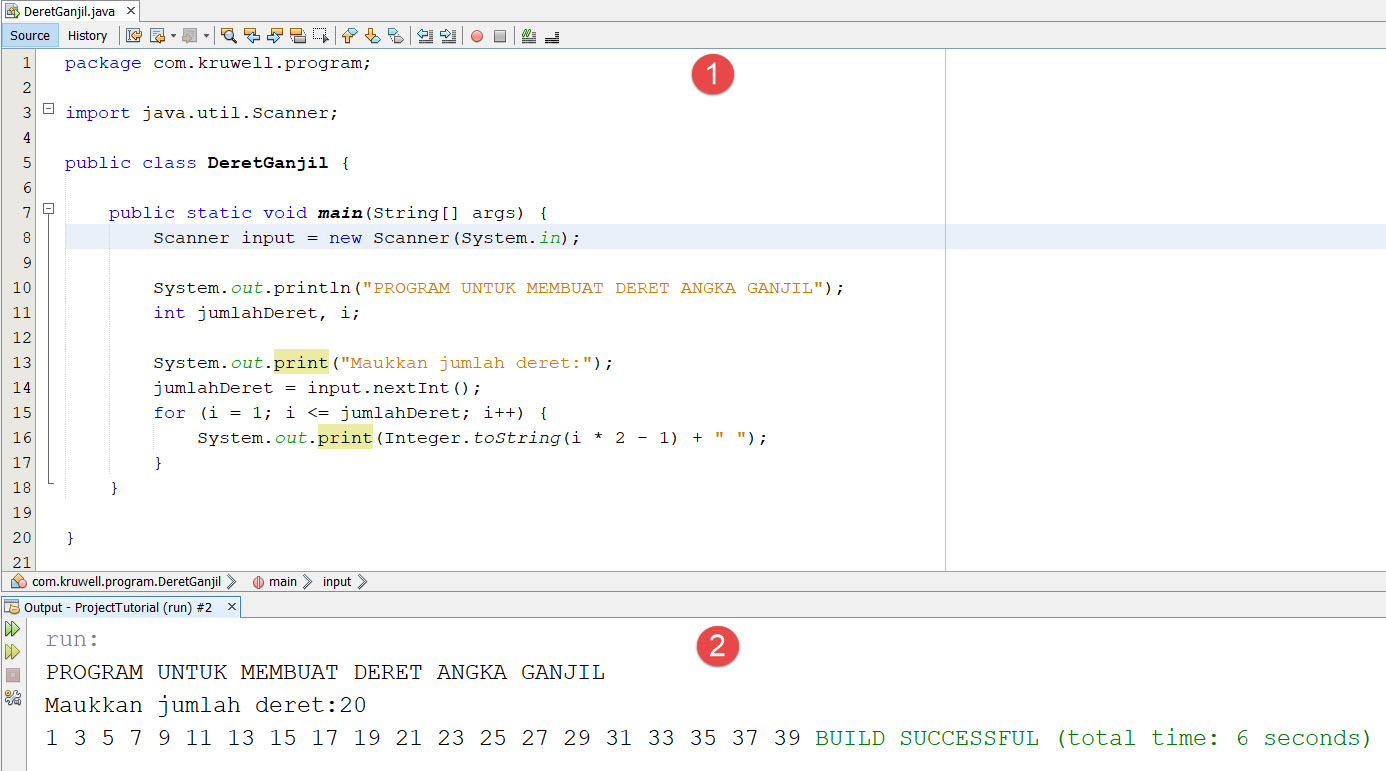Toggle Rectangular Selection mode
This screenshot has width=1386, height=771.
click(320, 36)
